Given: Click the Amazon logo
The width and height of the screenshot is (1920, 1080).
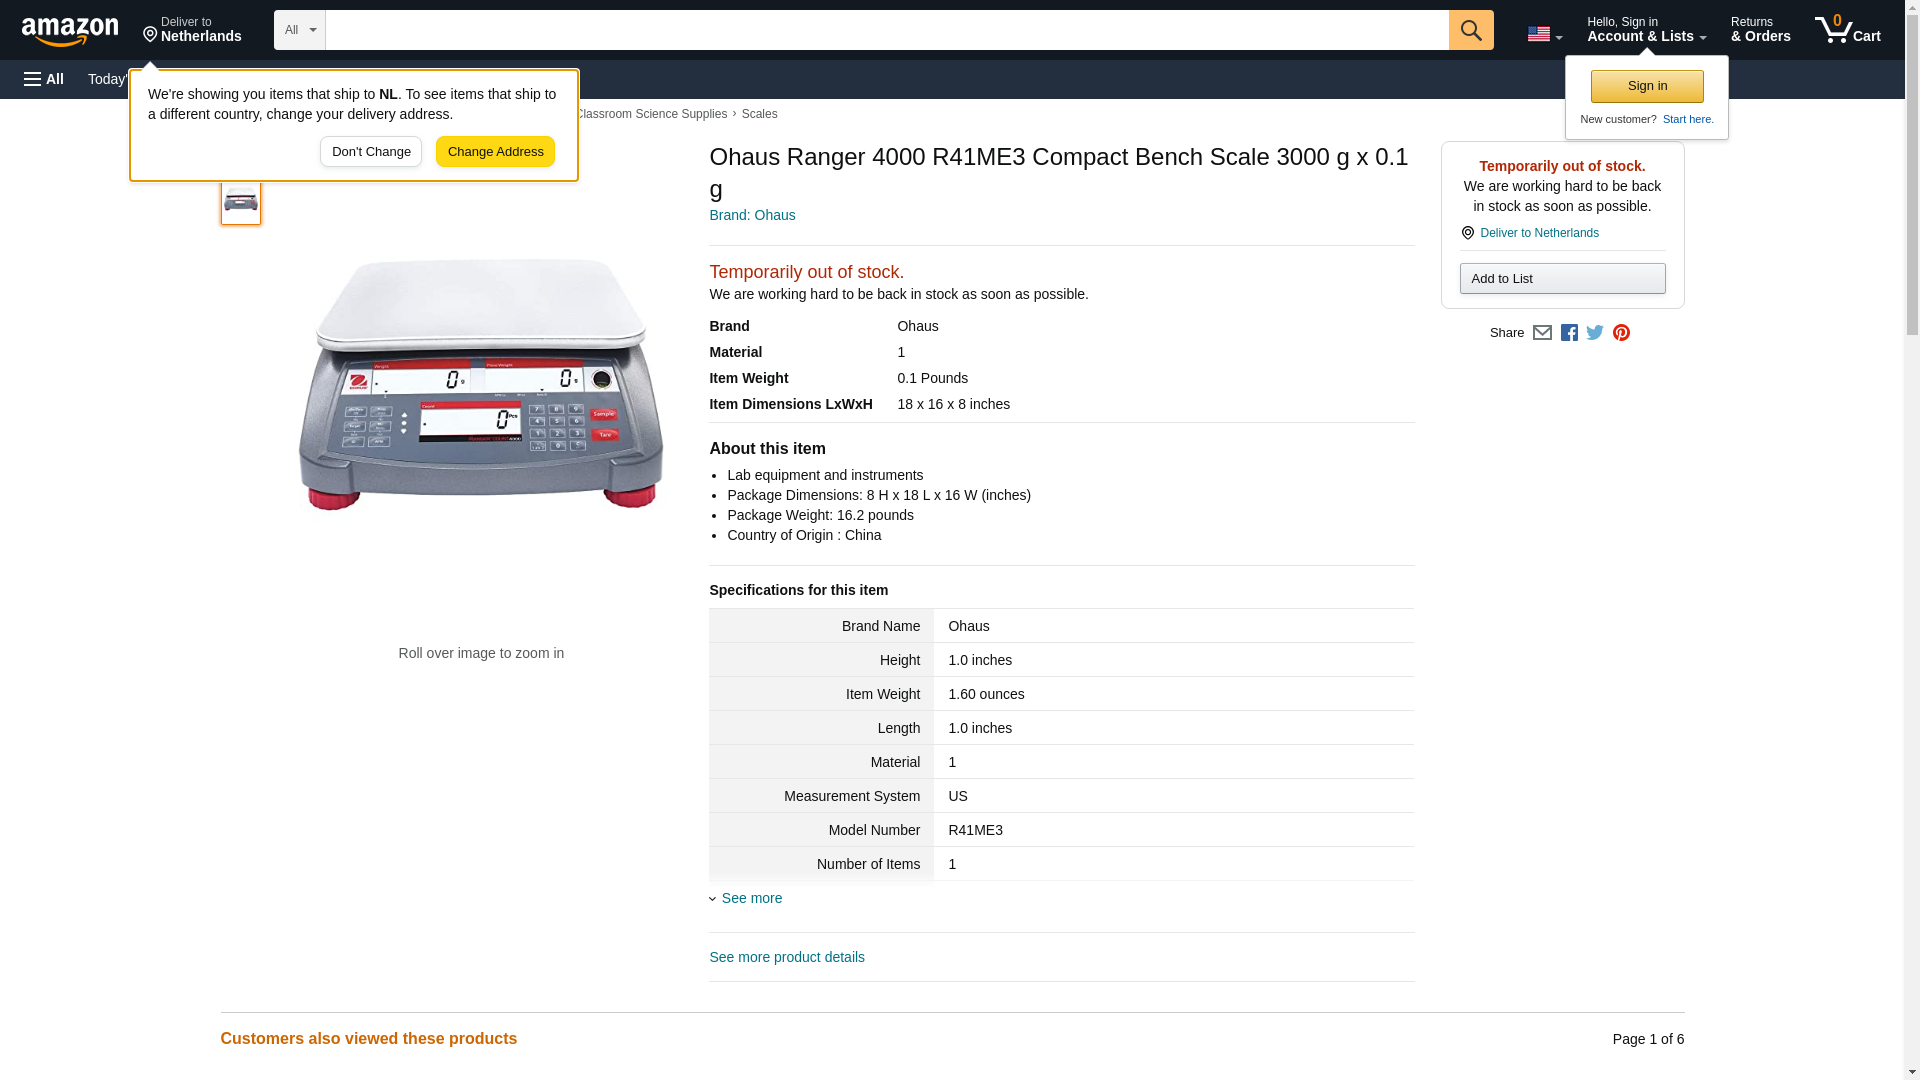Looking at the screenshot, I should pyautogui.click(x=70, y=31).
